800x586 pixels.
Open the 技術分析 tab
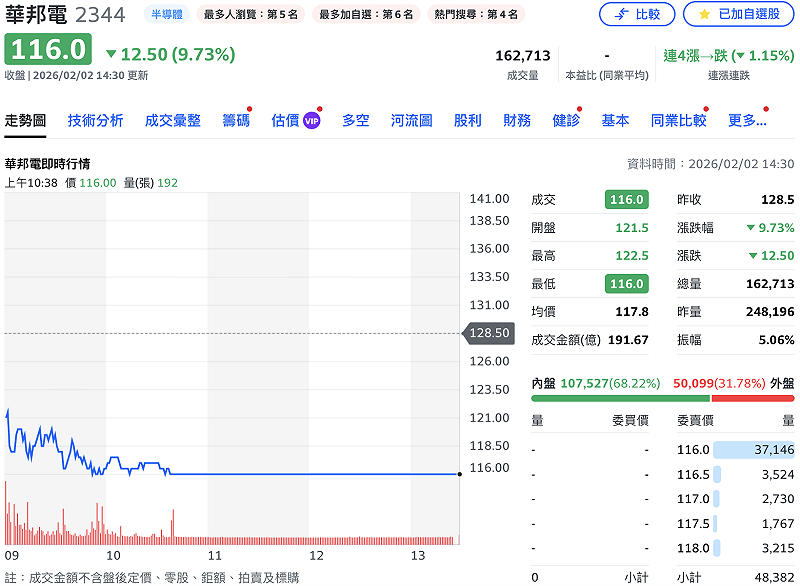[95, 120]
